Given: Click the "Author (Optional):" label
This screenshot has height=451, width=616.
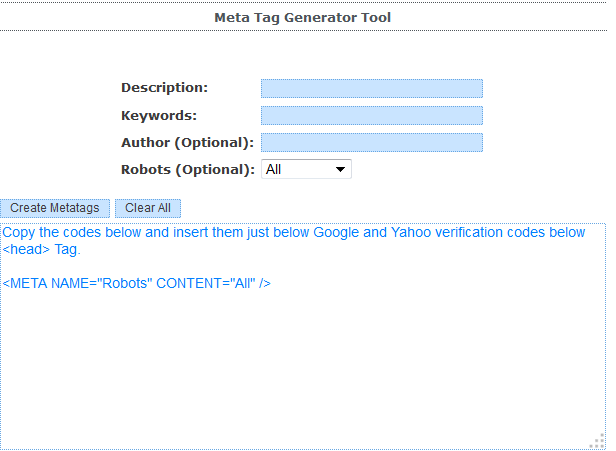Looking at the screenshot, I should coord(187,142).
